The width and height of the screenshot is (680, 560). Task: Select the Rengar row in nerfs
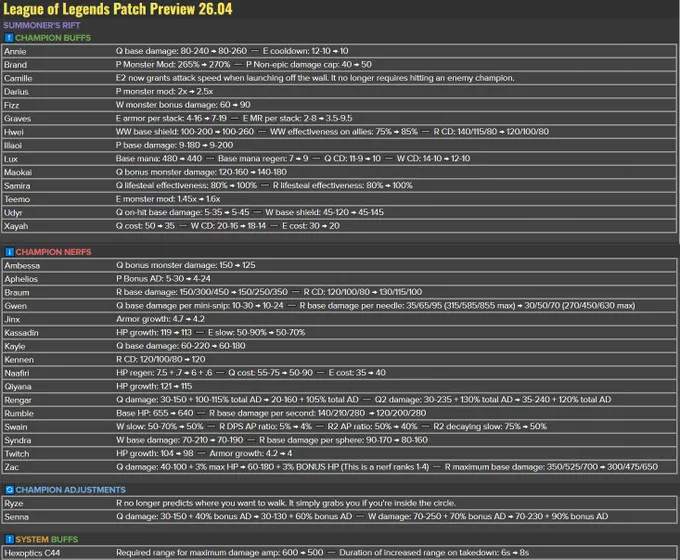[19, 399]
